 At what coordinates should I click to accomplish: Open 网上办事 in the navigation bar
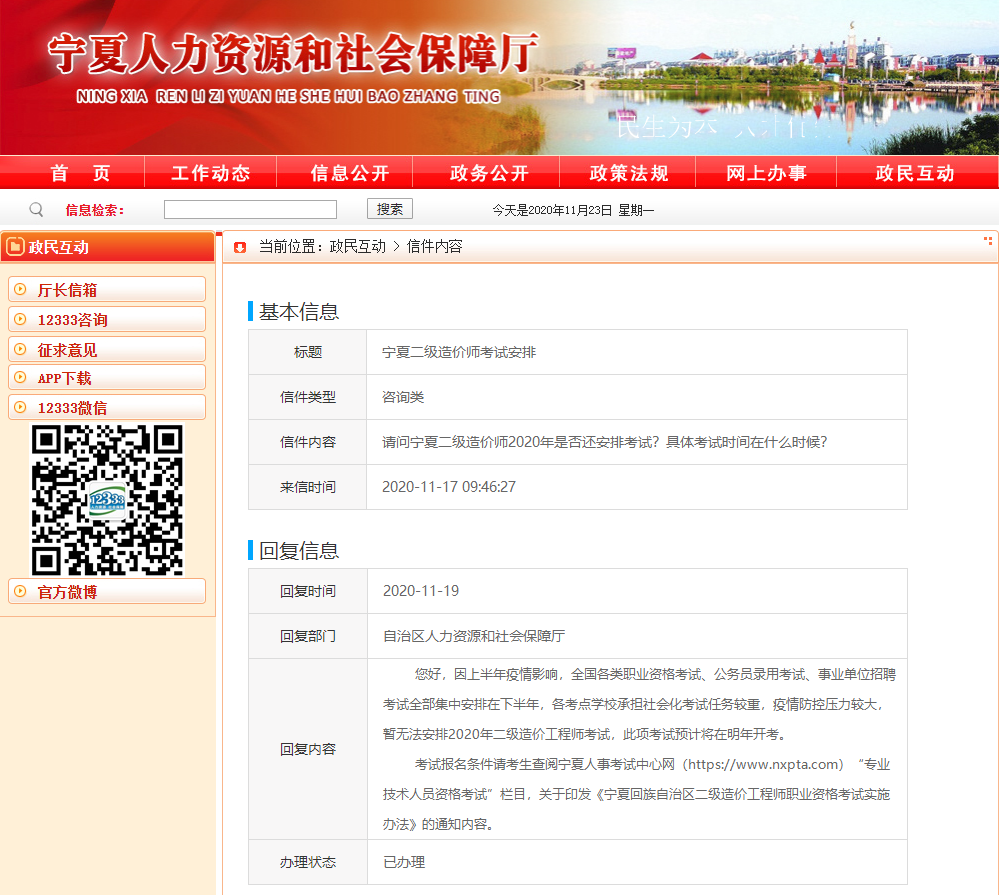tap(767, 173)
